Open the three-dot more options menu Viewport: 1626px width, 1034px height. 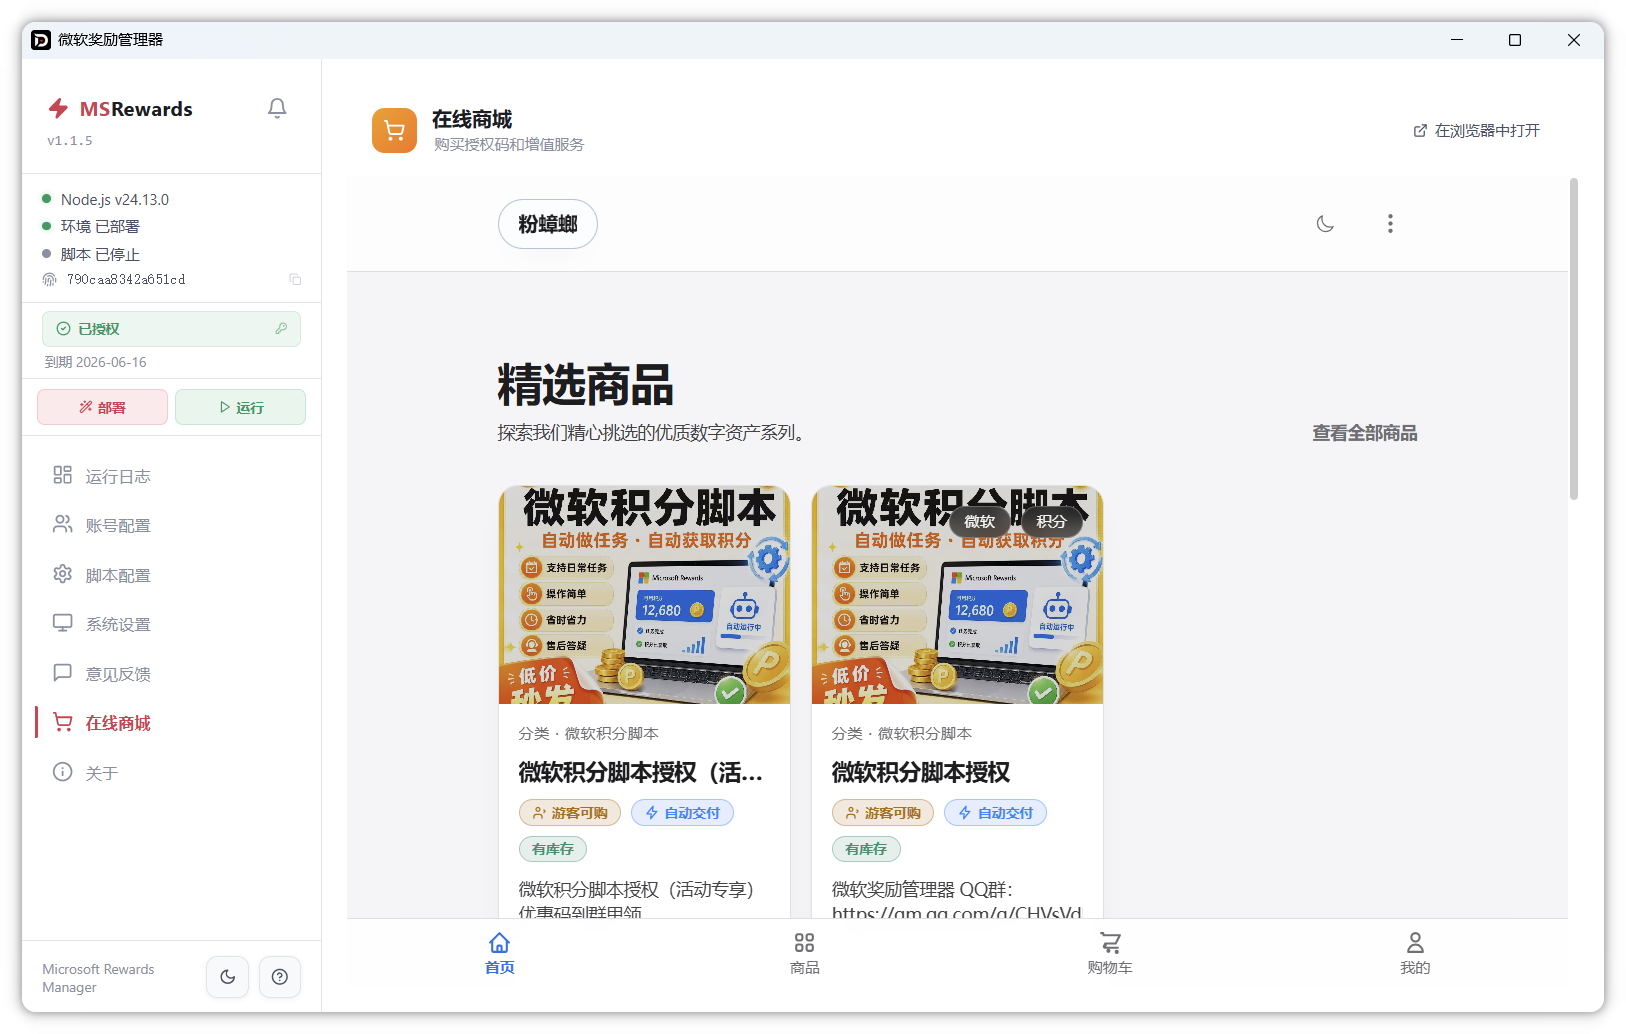(x=1390, y=224)
